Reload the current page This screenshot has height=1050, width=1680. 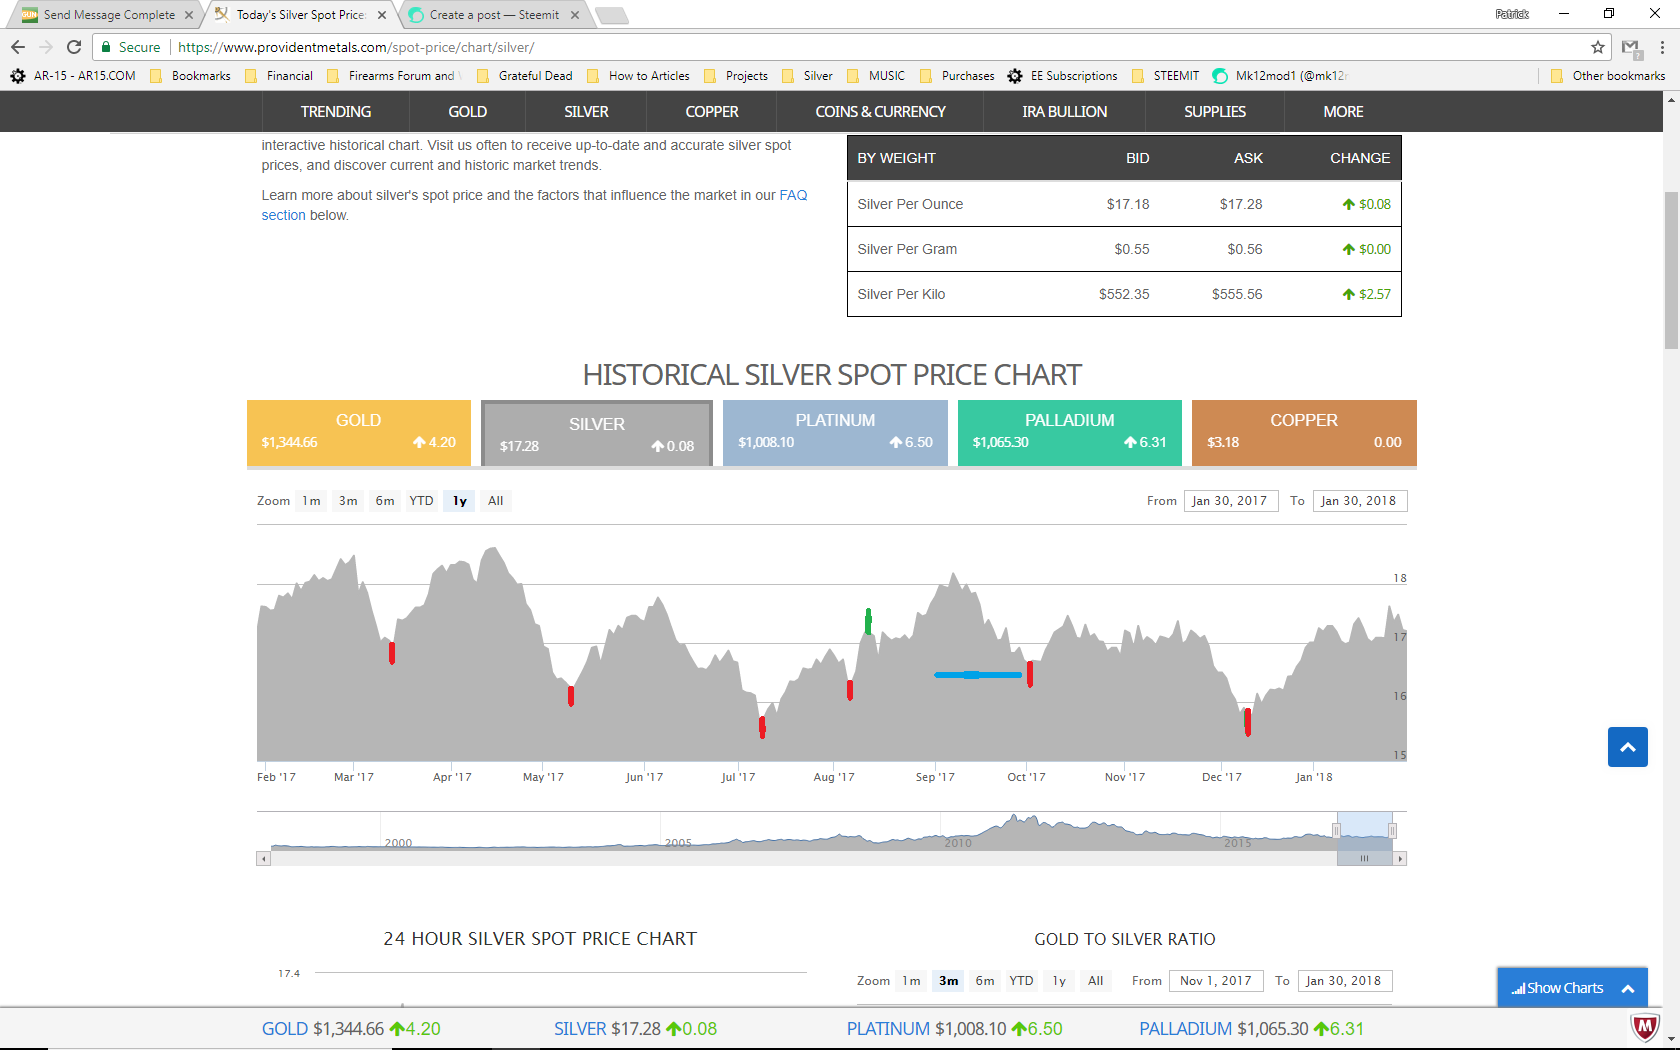[x=74, y=47]
